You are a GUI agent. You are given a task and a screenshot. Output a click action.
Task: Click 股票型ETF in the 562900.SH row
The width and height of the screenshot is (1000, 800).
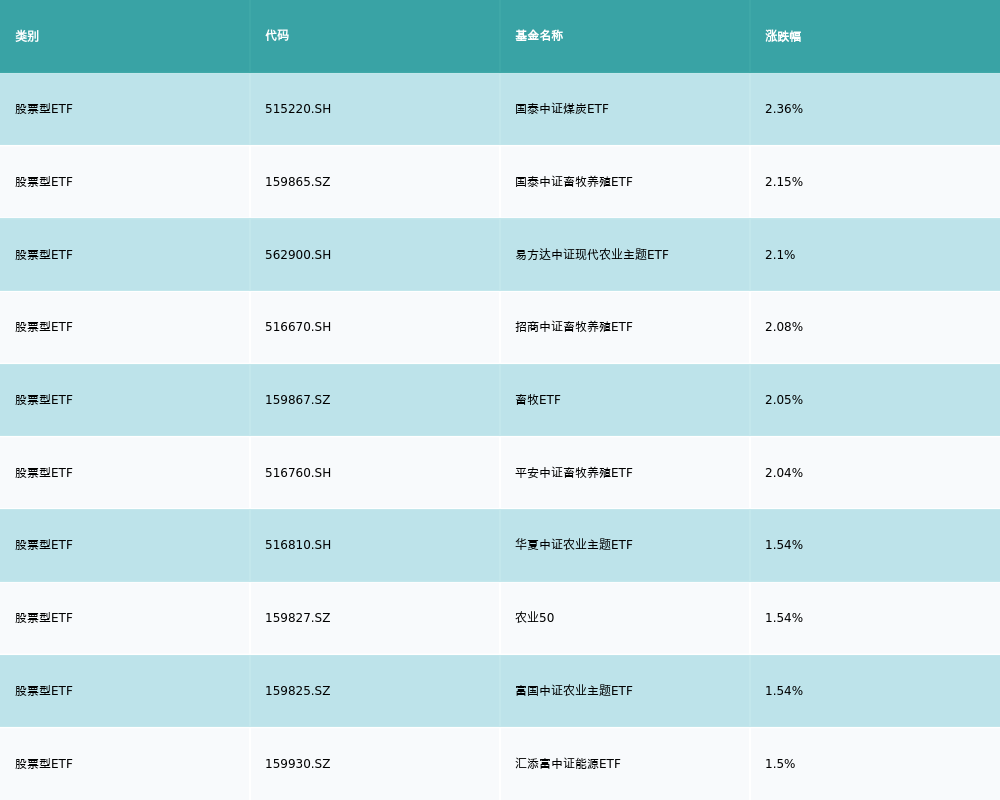(44, 255)
